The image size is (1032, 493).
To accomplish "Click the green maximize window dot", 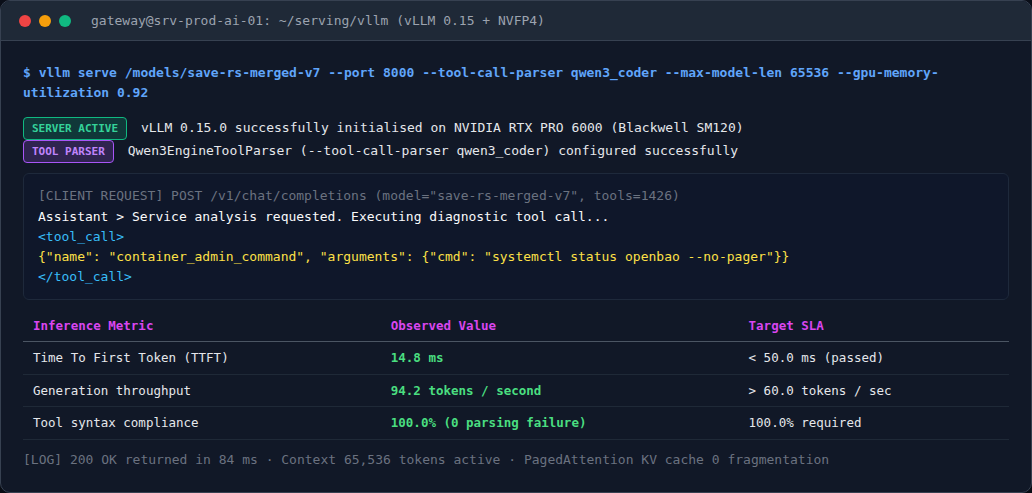I will click(x=64, y=21).
